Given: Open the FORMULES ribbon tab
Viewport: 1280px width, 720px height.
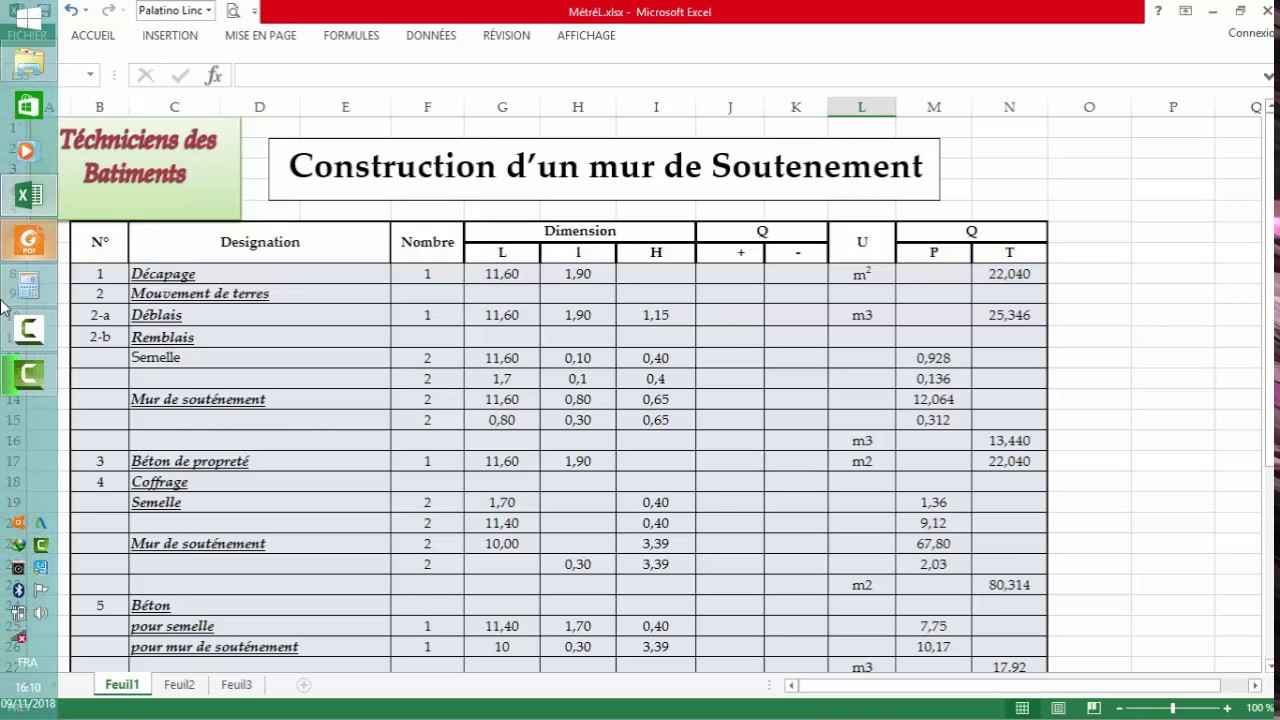Looking at the screenshot, I should click(351, 35).
